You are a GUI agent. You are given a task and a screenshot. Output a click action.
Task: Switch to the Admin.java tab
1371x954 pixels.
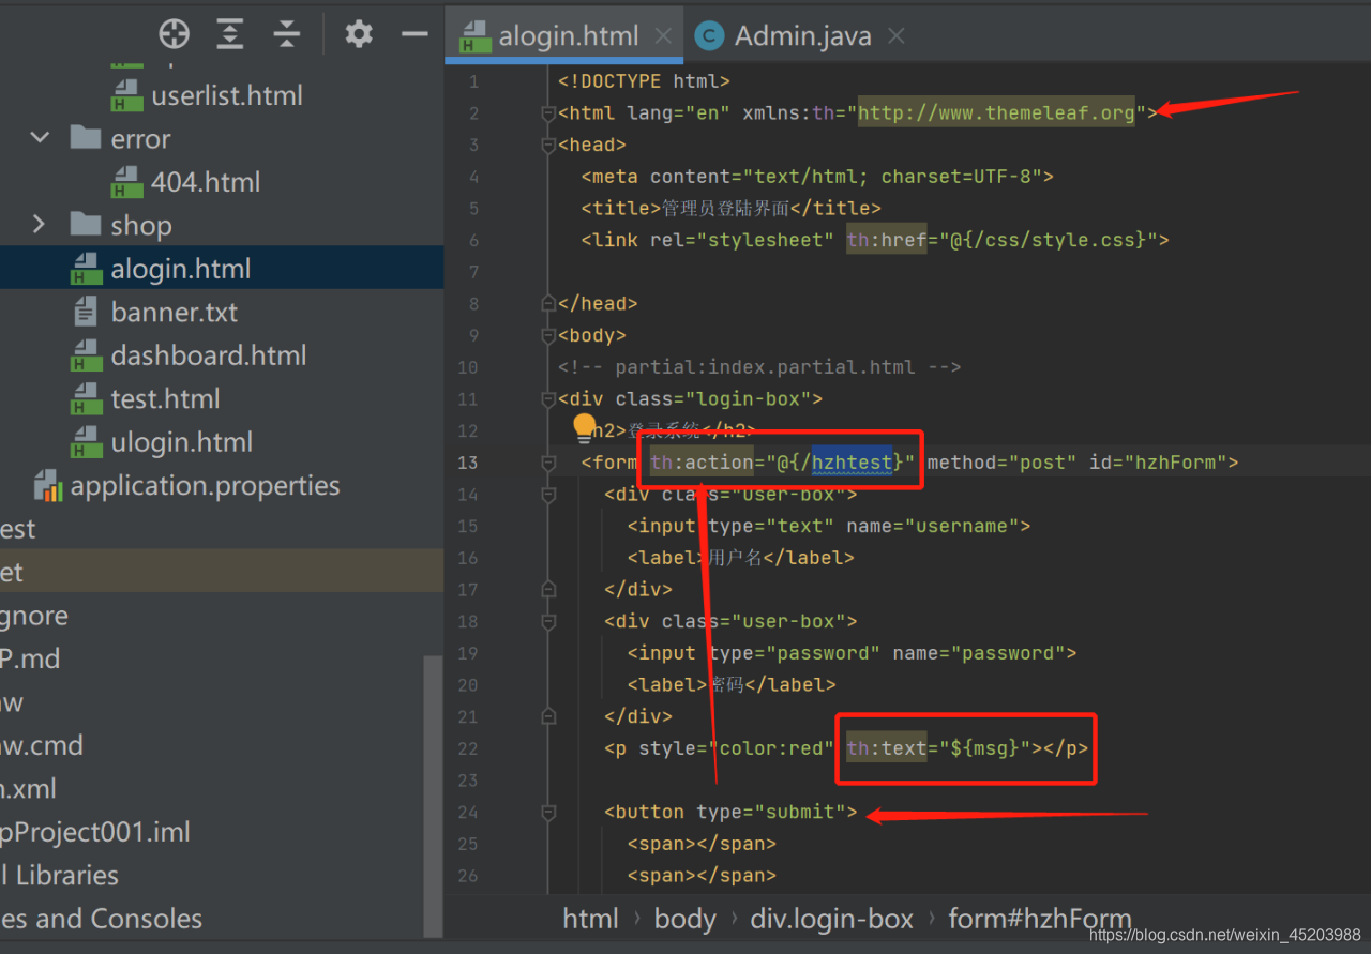coord(802,36)
